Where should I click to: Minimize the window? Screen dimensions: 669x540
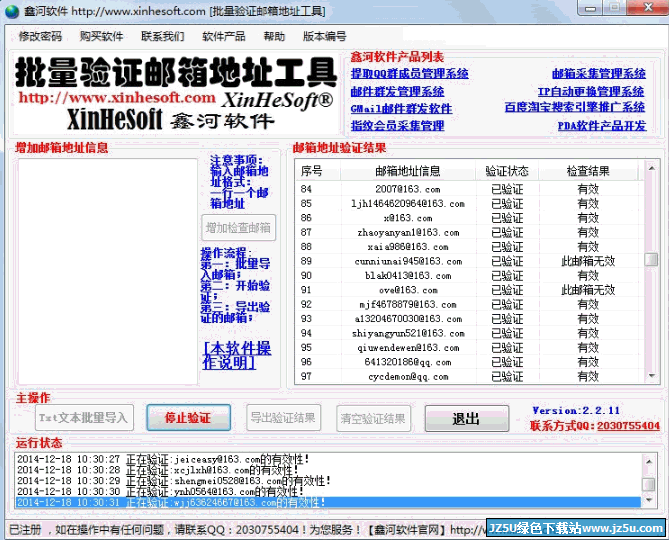(x=590, y=8)
